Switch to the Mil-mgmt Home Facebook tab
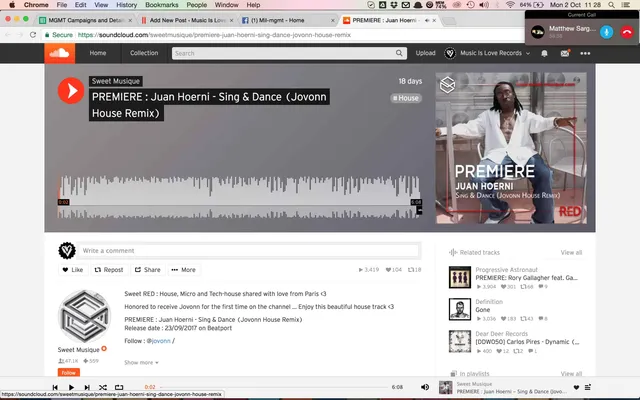640x400 pixels. 286,20
